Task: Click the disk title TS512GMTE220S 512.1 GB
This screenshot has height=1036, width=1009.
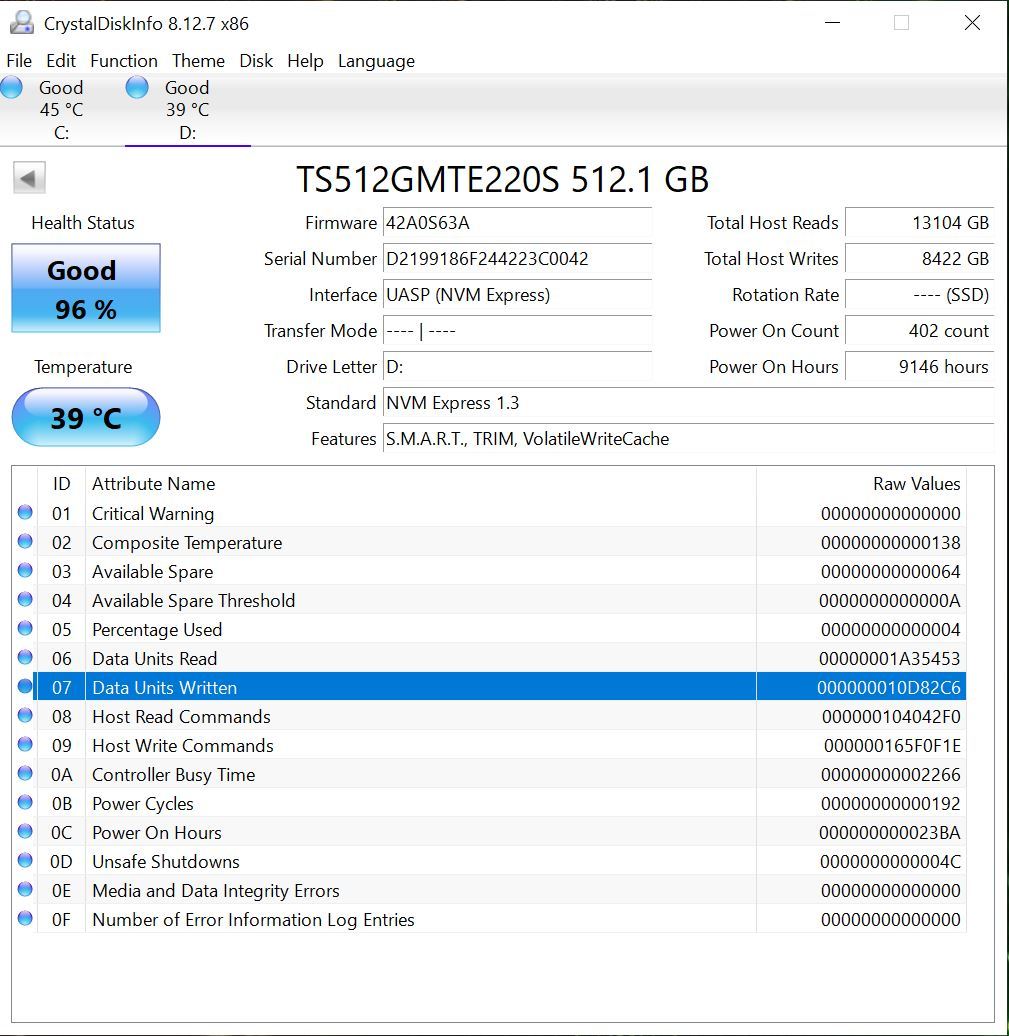Action: point(503,179)
